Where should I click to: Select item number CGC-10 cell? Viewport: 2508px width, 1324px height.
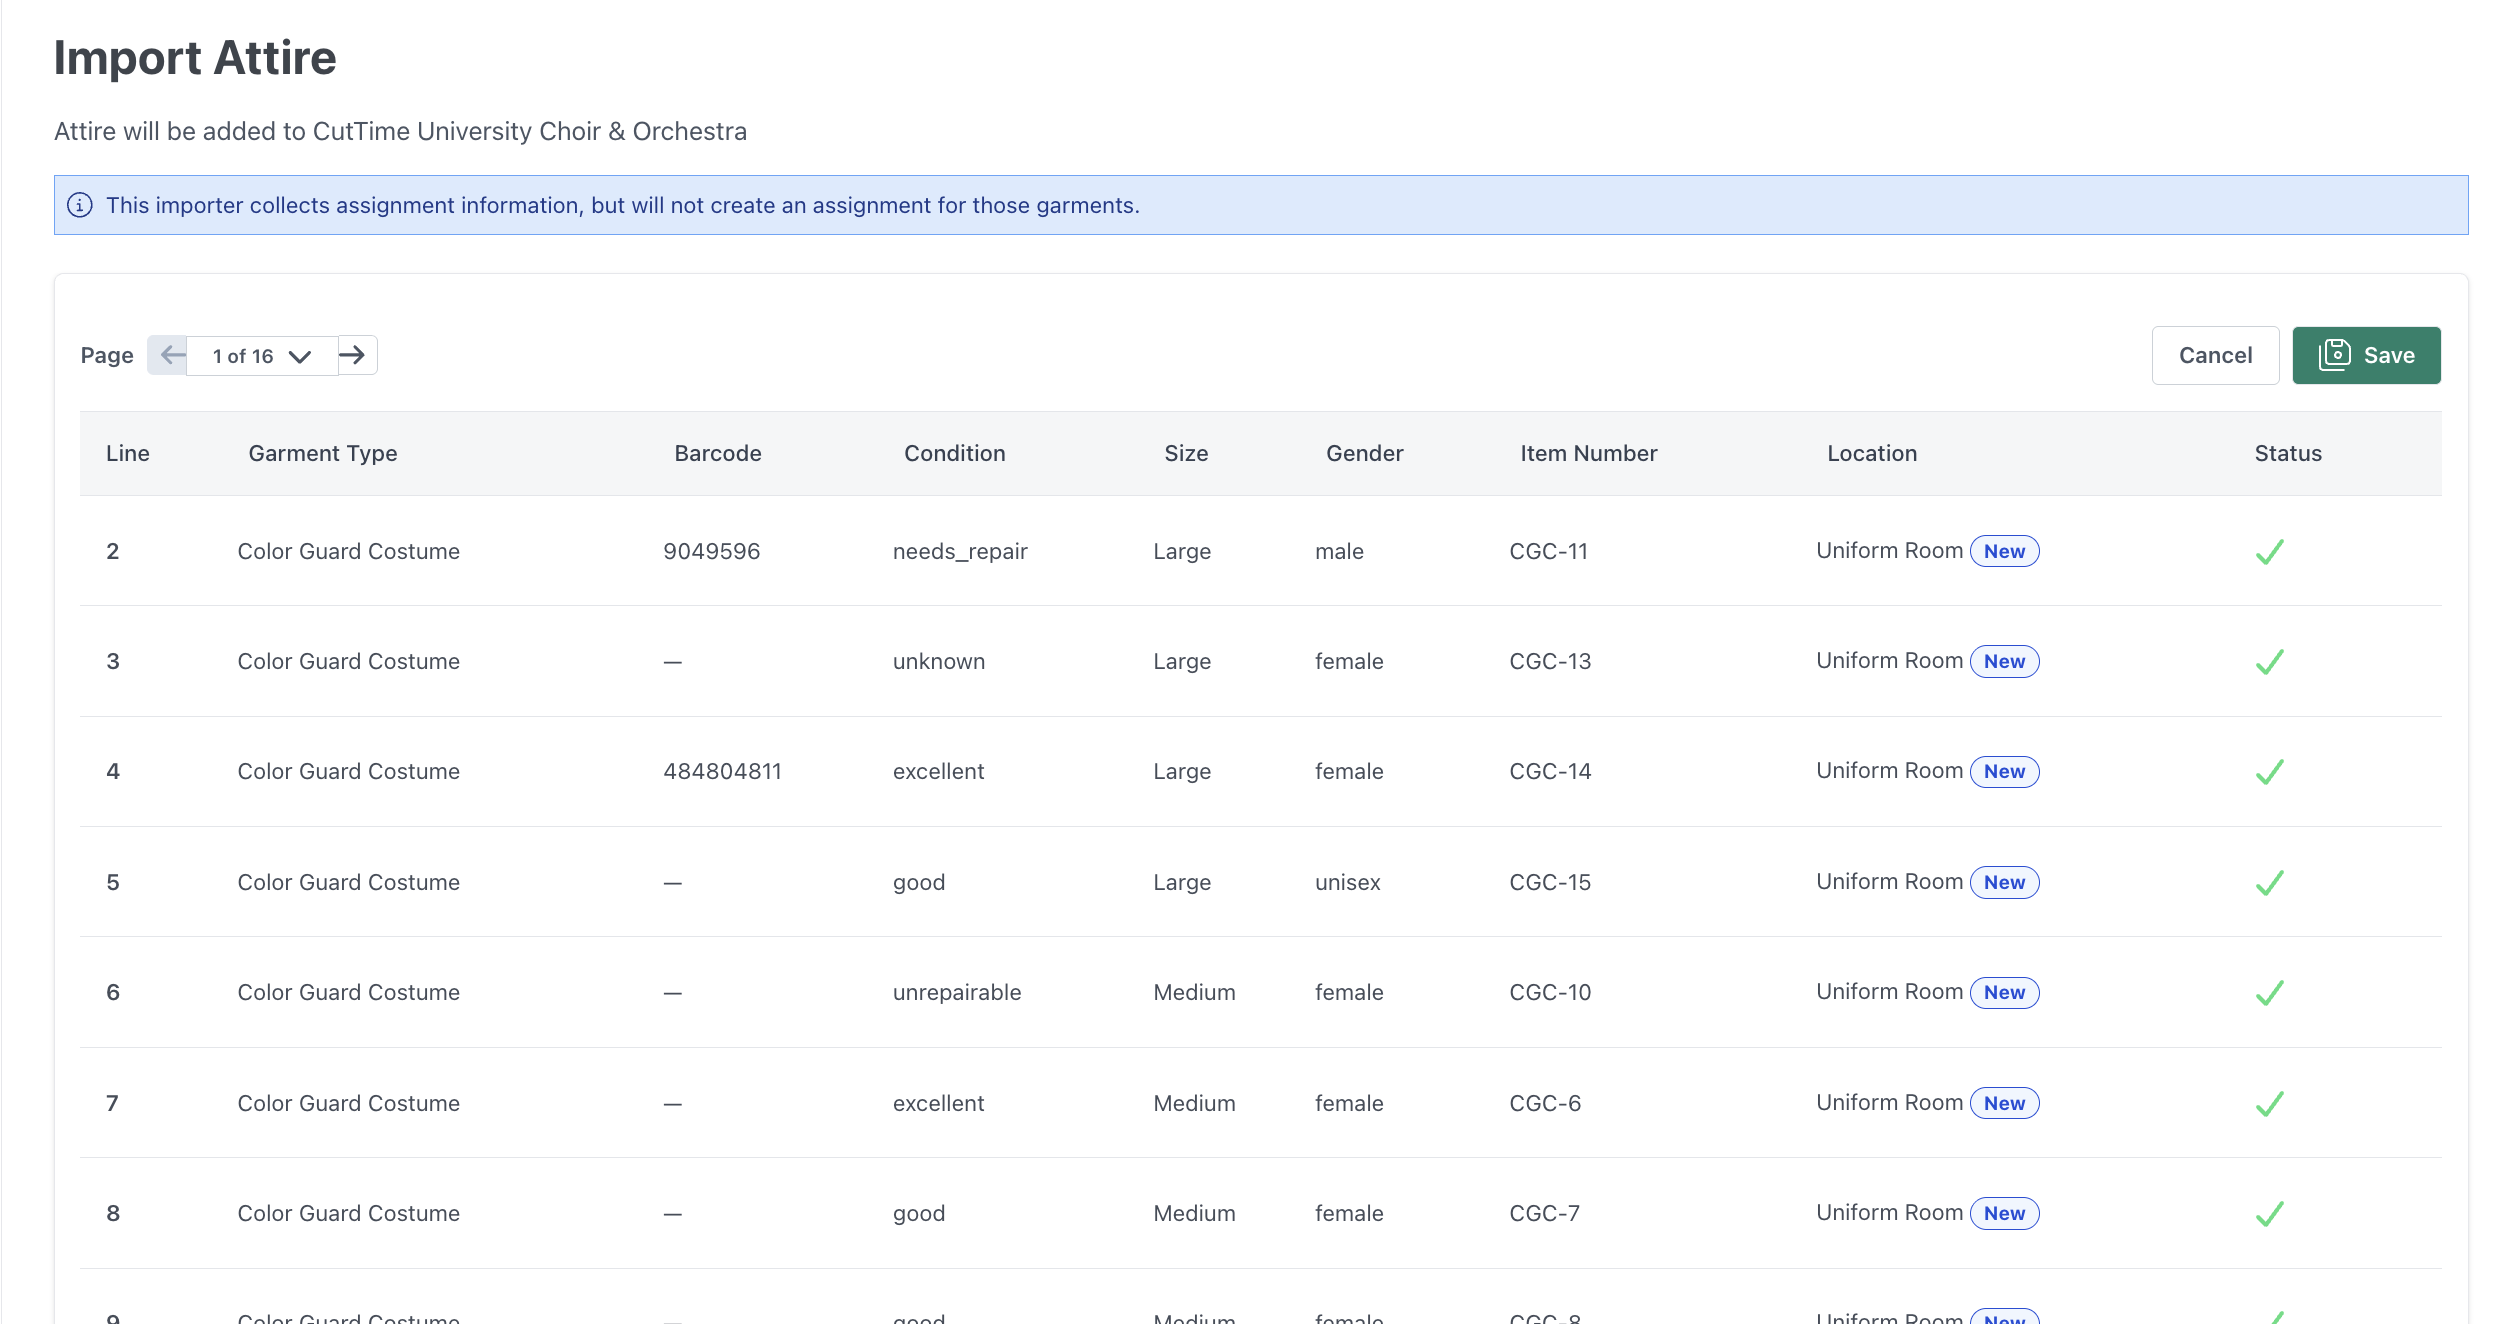pyautogui.click(x=1549, y=993)
